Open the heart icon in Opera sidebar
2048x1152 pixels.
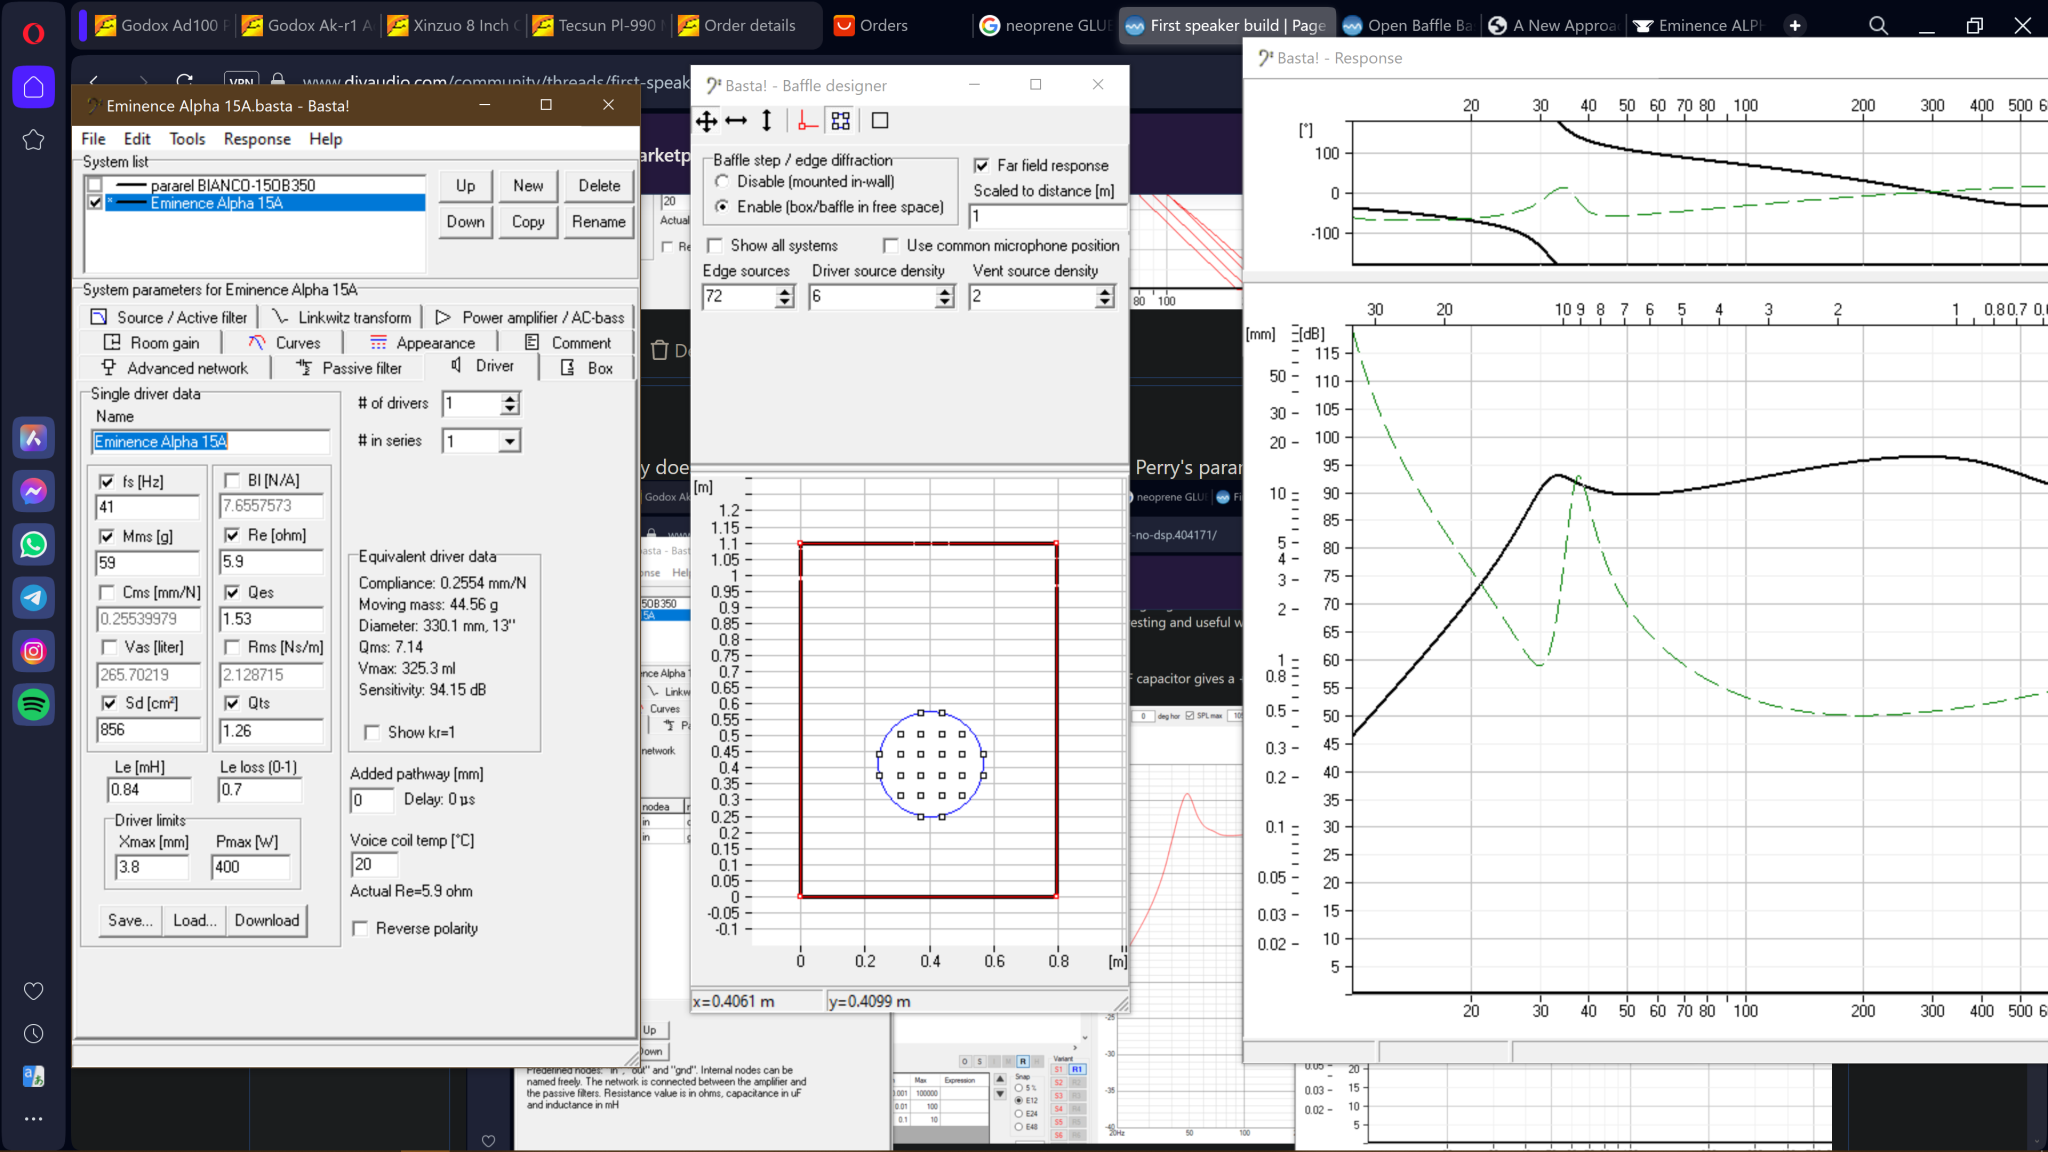33,991
